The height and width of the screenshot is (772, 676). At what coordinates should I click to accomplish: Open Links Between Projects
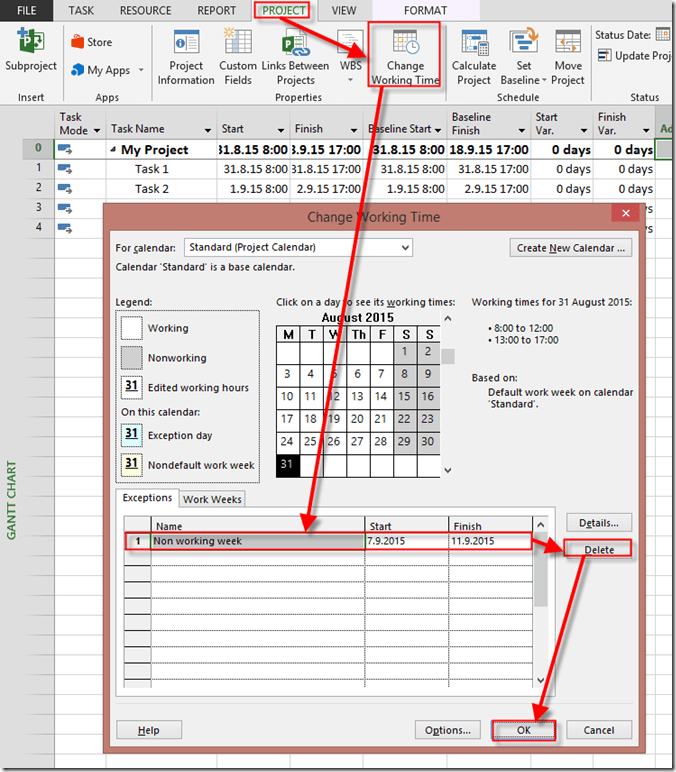[295, 45]
